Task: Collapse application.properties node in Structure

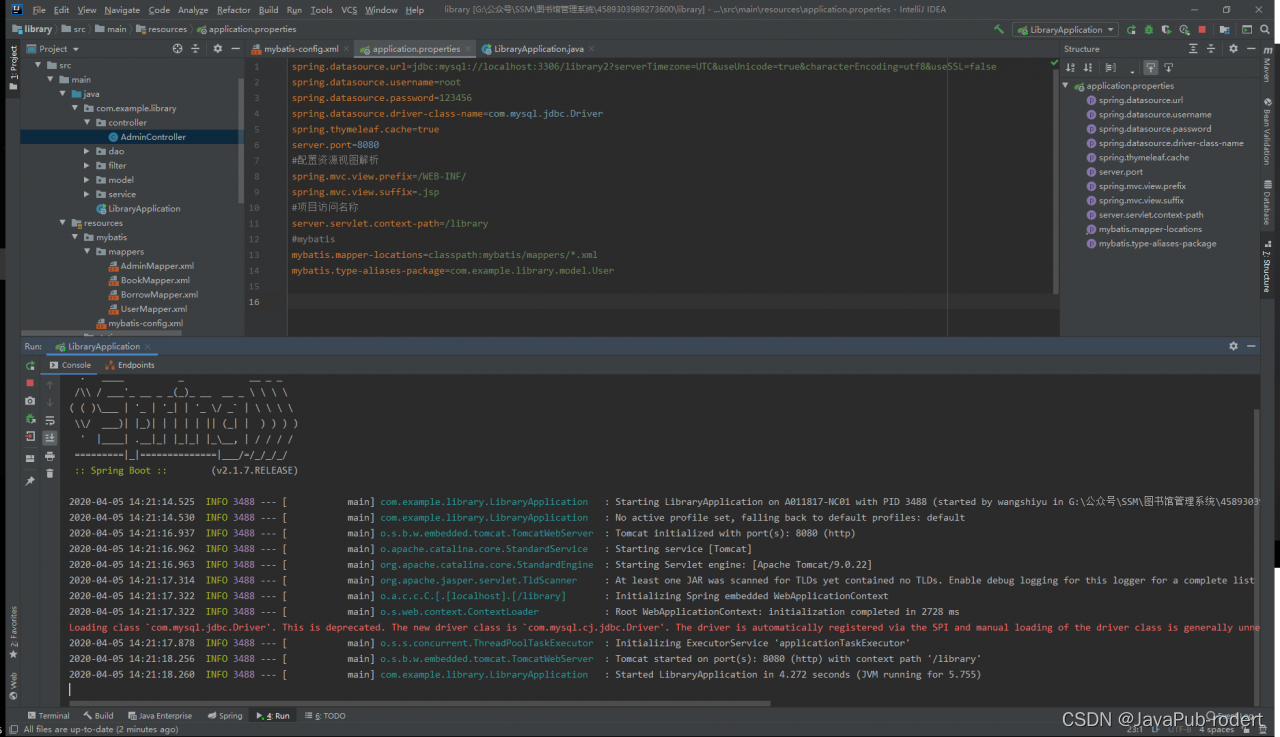Action: point(1066,86)
